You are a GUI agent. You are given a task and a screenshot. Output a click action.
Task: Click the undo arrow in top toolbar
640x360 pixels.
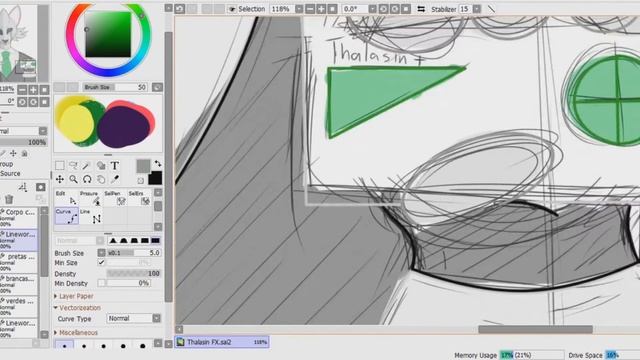point(180,9)
